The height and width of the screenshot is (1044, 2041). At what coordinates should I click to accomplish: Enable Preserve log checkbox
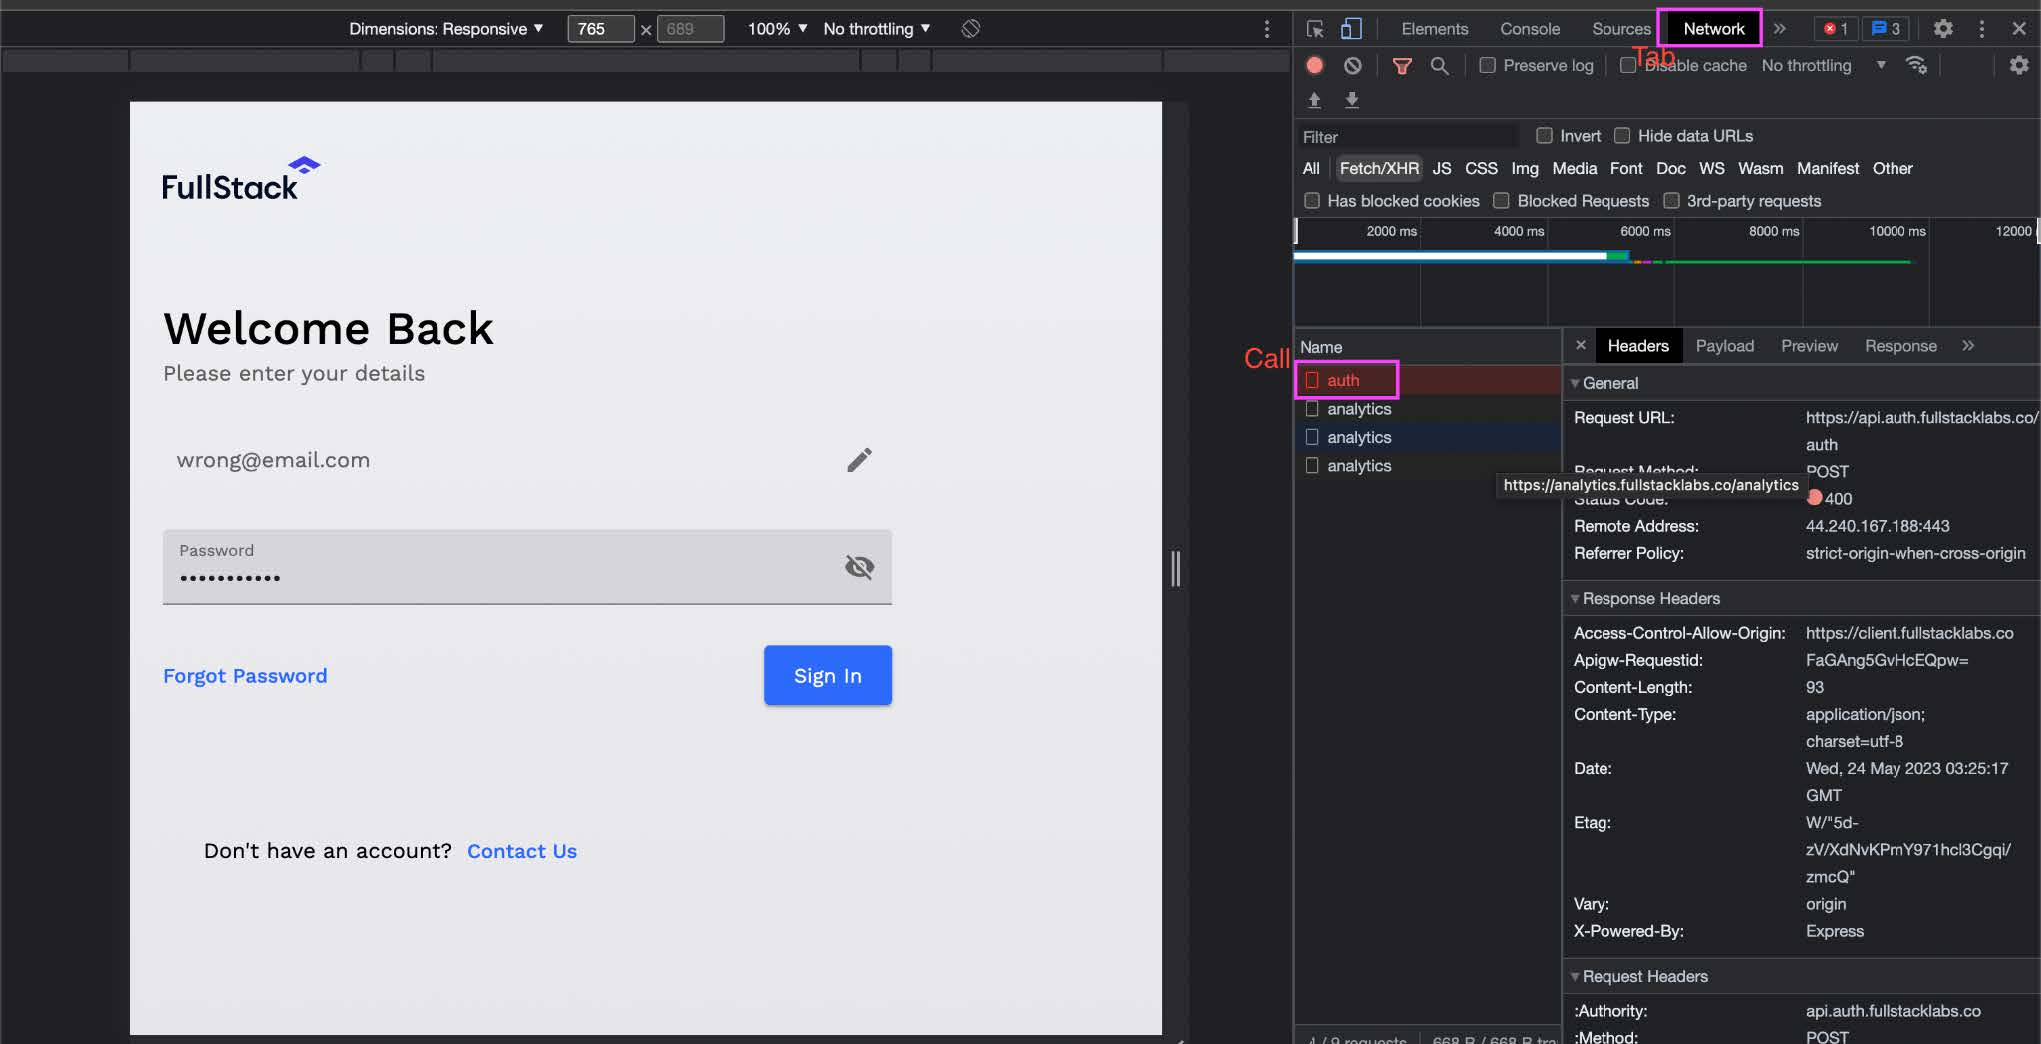(x=1487, y=65)
